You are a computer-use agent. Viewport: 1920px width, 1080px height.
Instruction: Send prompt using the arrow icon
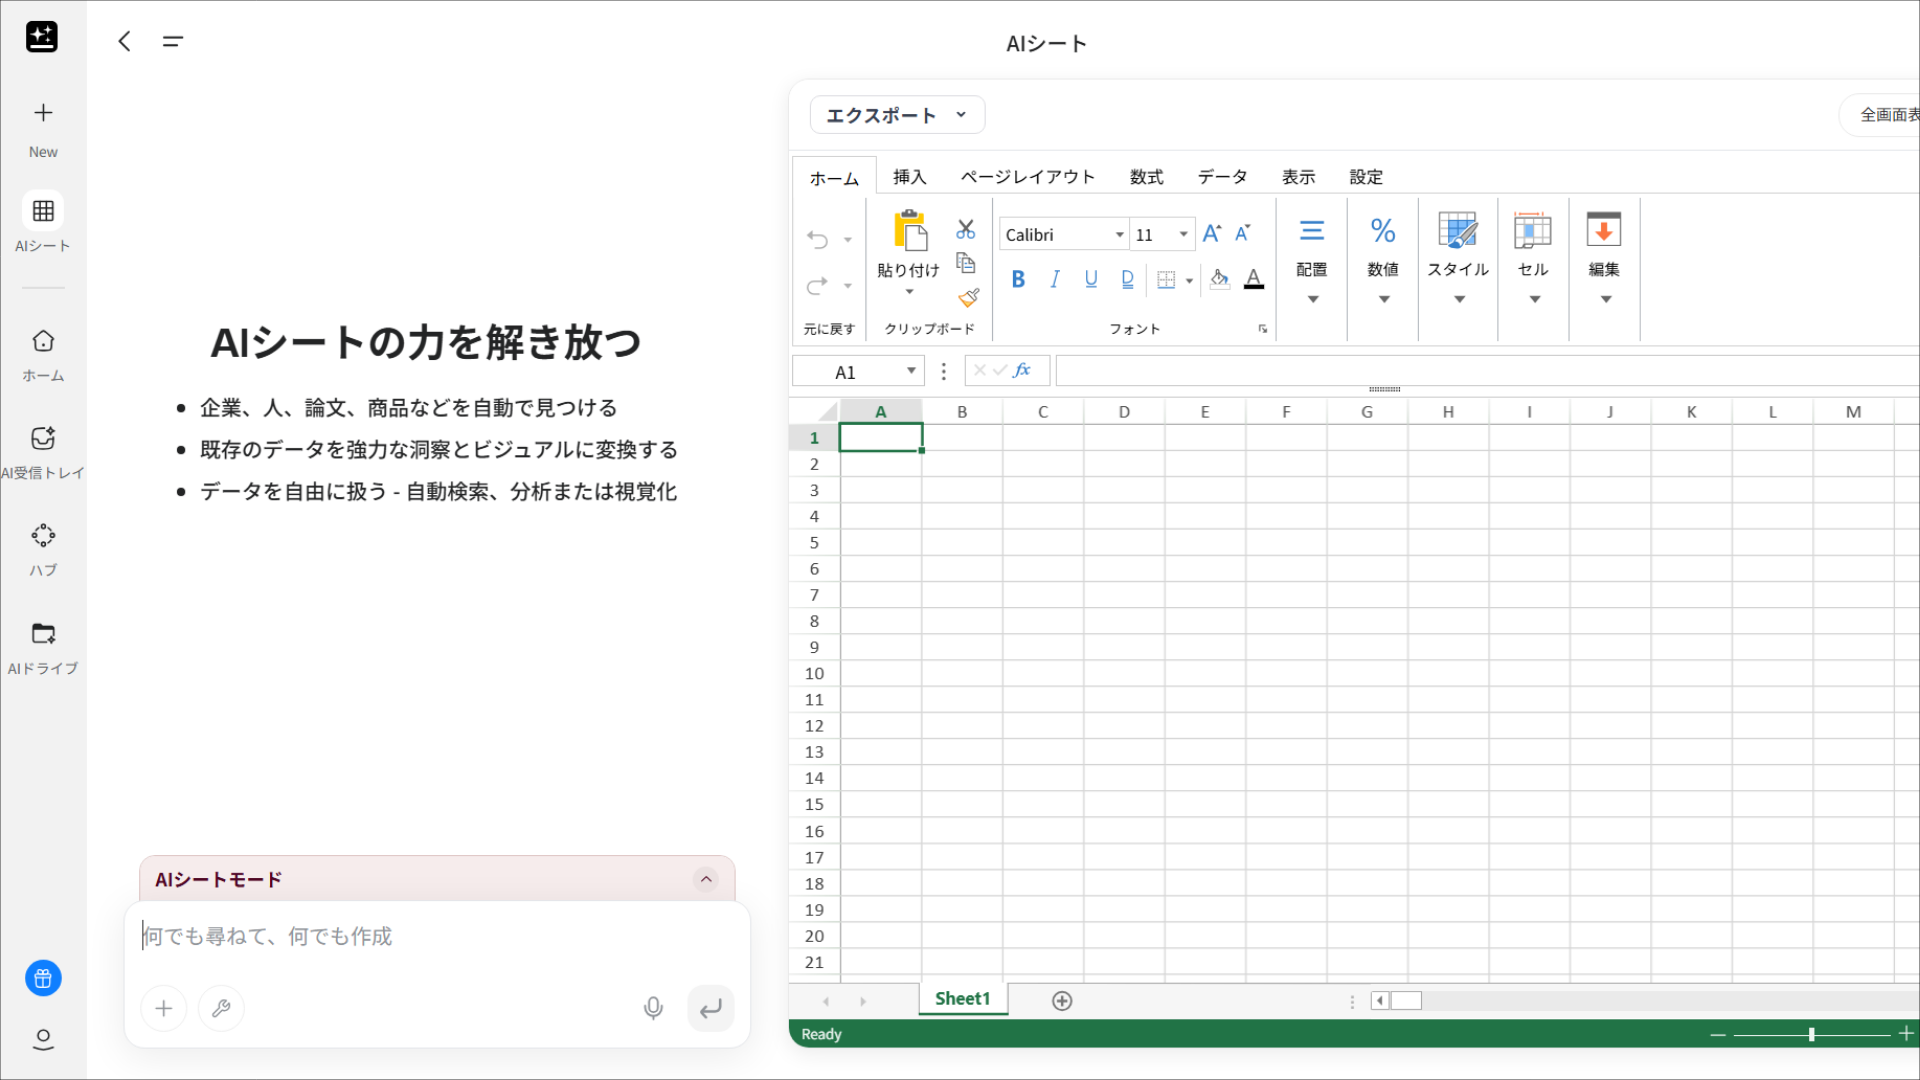[x=710, y=1008]
